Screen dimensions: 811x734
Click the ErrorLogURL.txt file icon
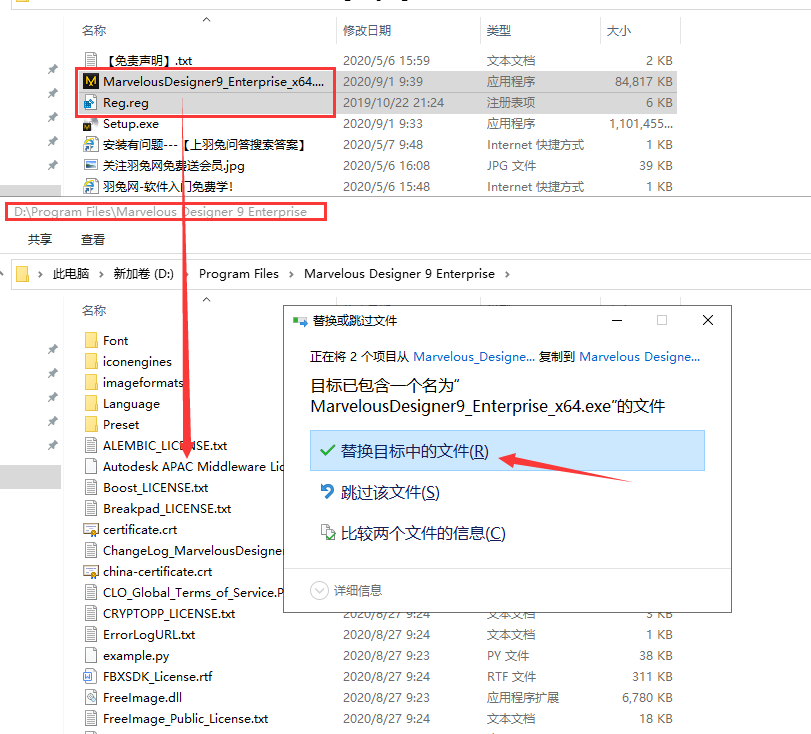click(x=91, y=634)
